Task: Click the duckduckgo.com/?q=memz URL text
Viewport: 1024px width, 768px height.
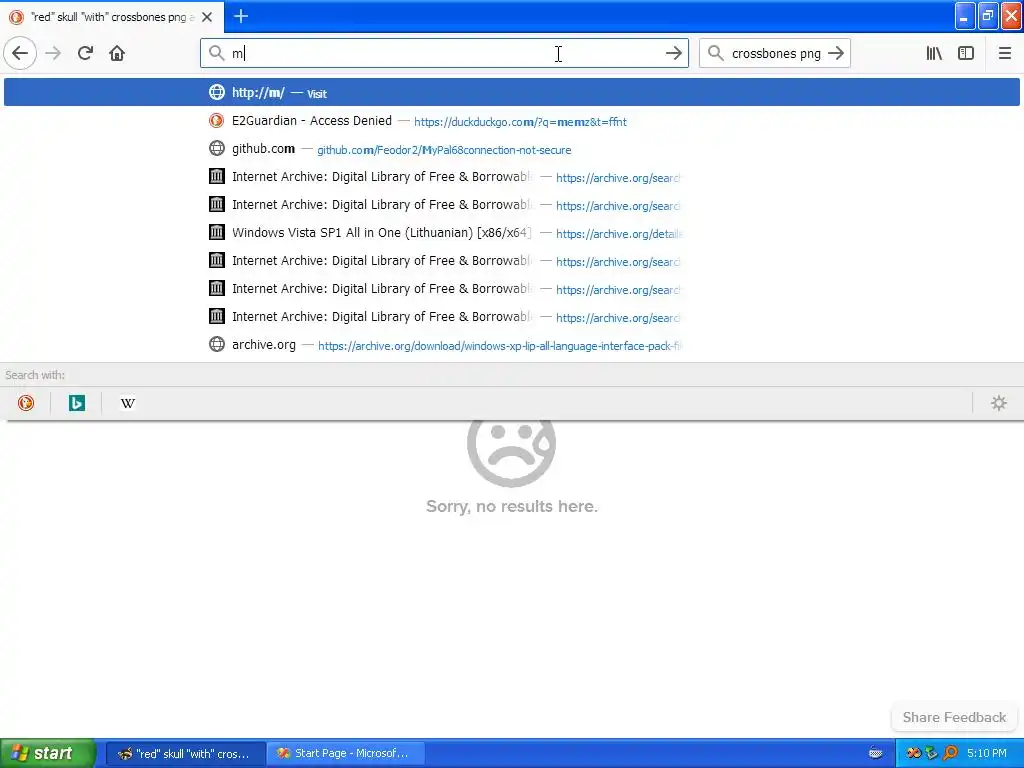Action: pos(520,122)
